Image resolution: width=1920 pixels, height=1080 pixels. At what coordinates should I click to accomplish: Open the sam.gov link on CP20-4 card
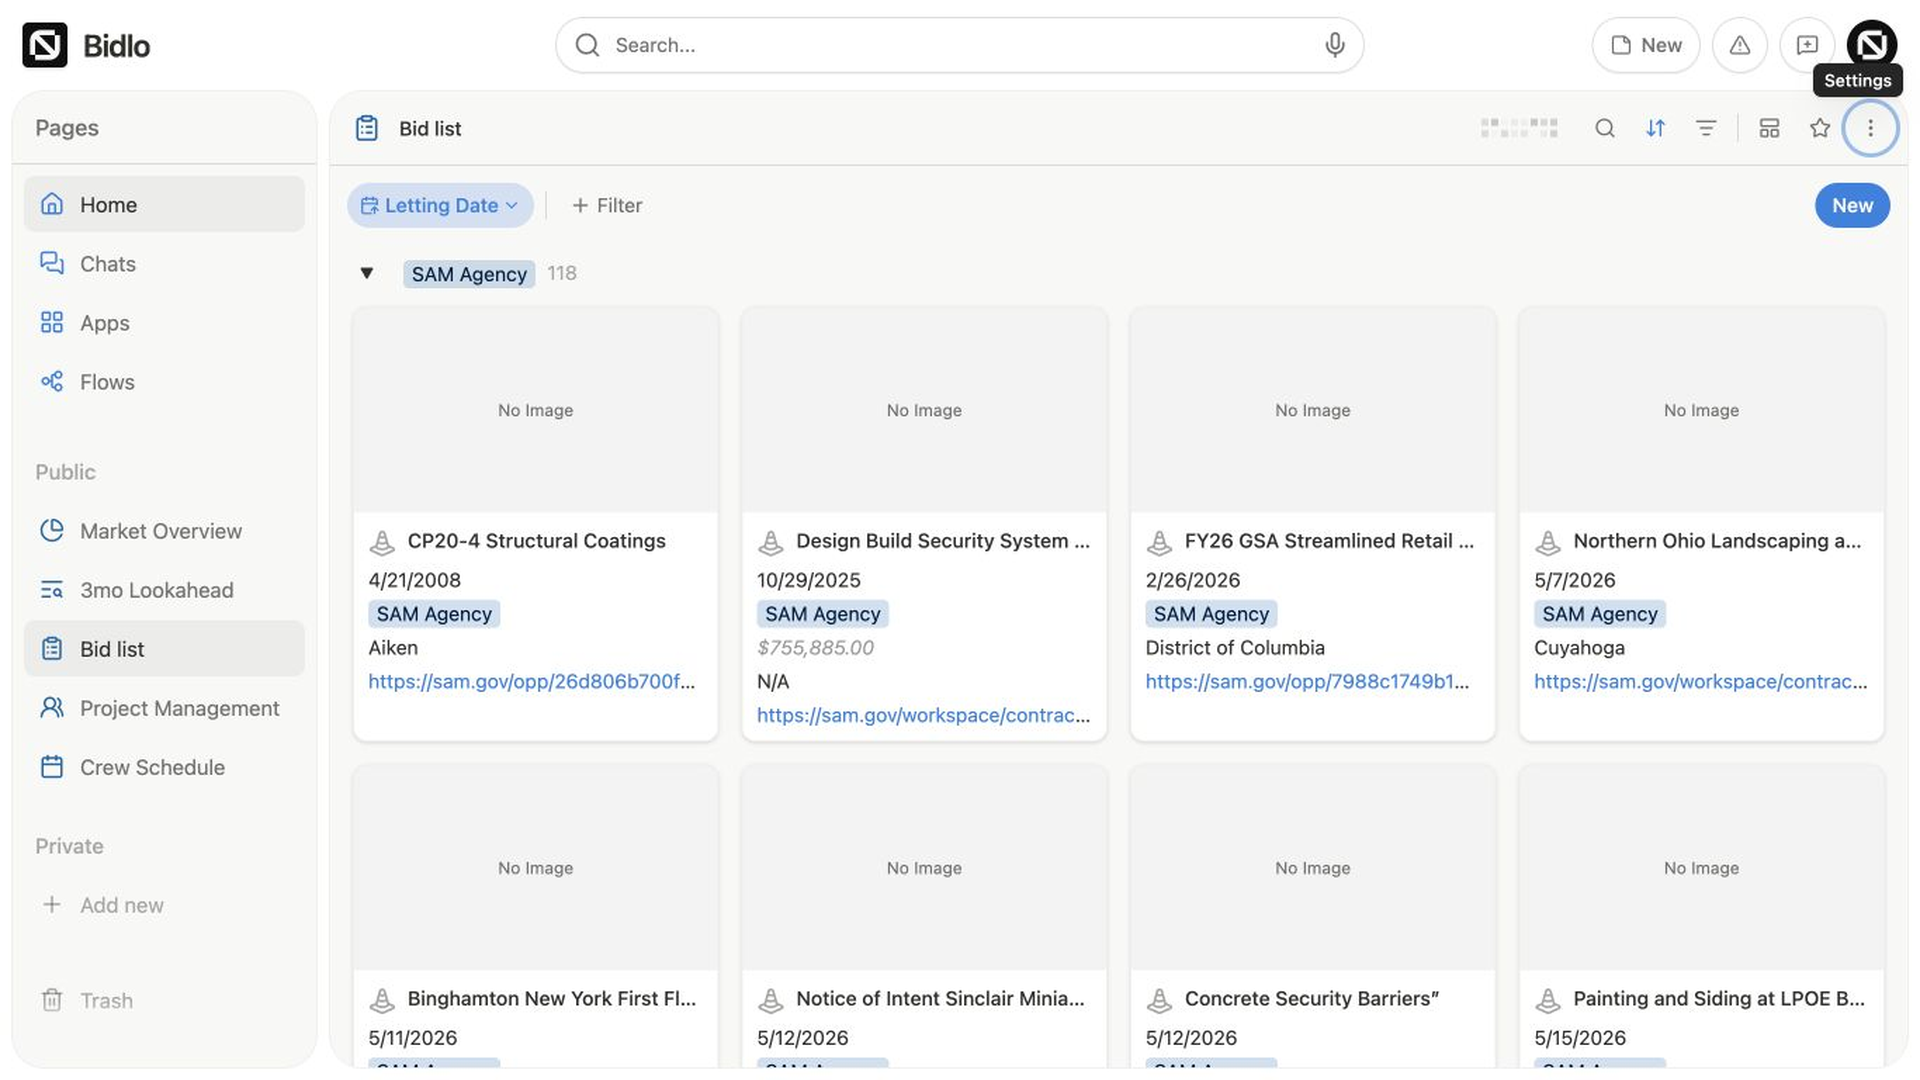(532, 681)
